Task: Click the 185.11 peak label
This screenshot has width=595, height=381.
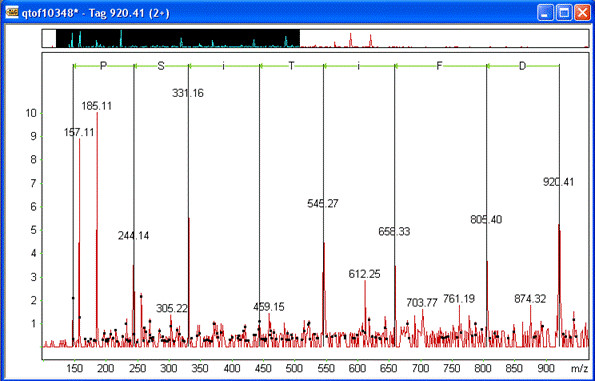Action: 97,106
